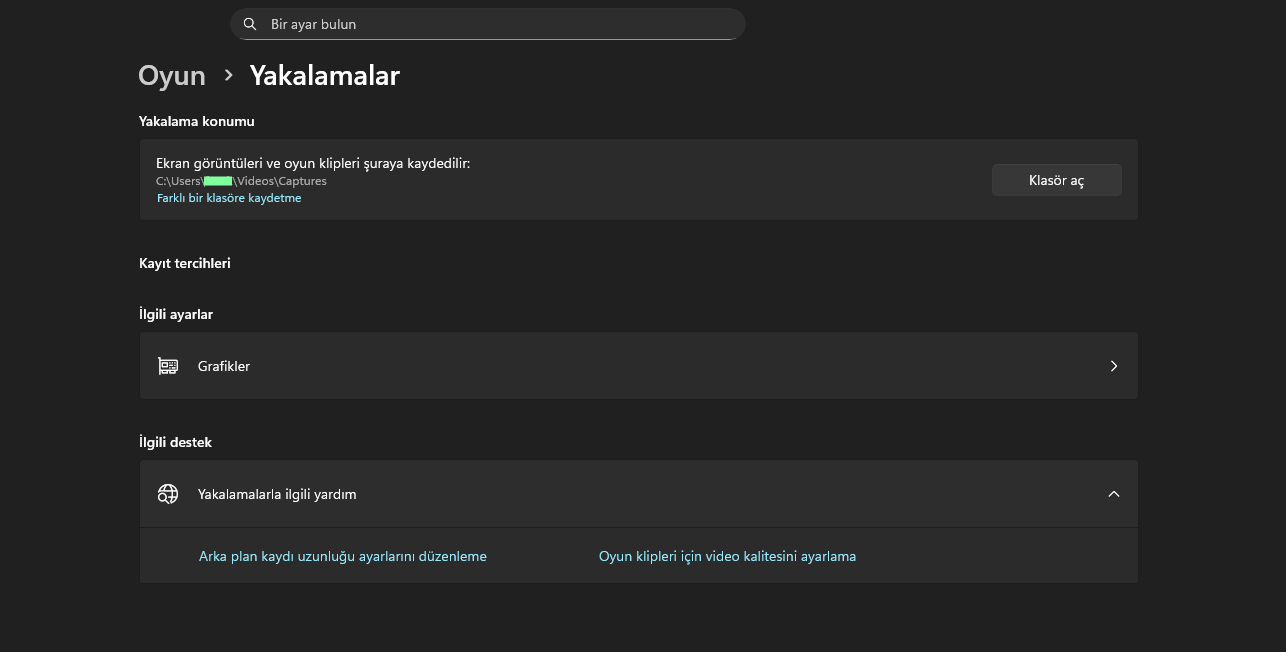Collapse the Yakalamalarla ilgili yardım section
1286x652 pixels.
click(1113, 494)
